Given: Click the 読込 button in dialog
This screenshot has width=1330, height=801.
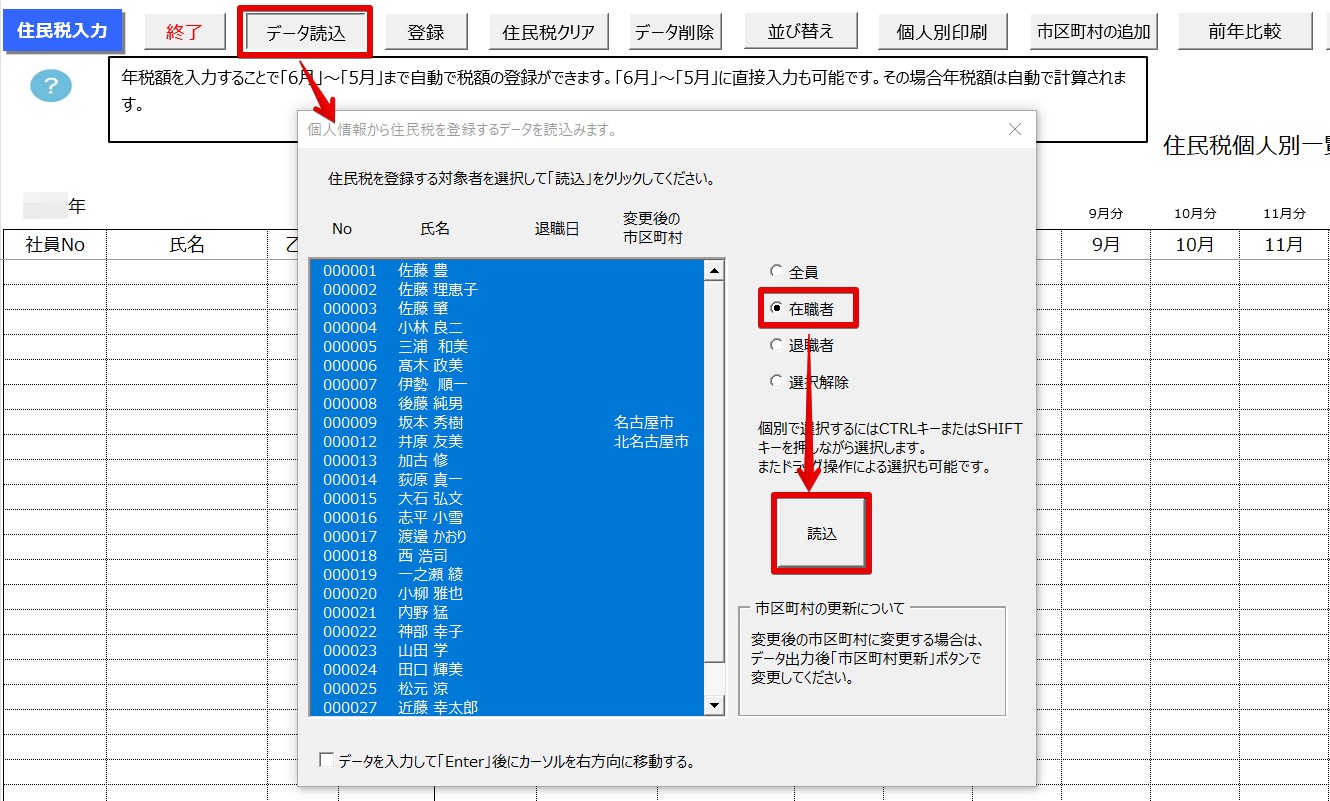Looking at the screenshot, I should 821,534.
